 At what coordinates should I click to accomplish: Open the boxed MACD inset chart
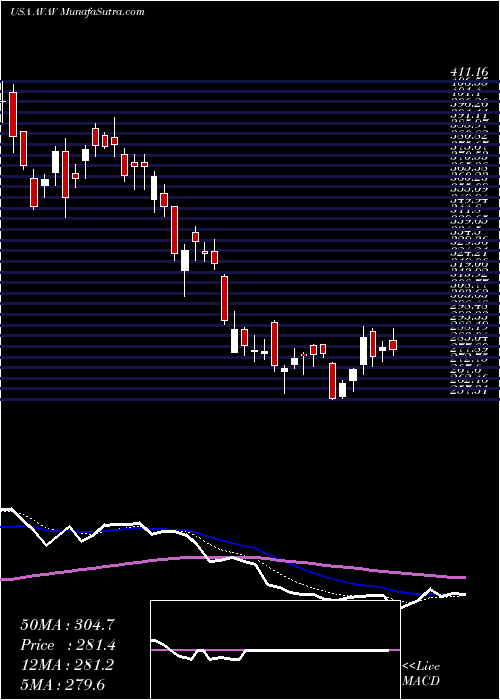click(x=275, y=650)
